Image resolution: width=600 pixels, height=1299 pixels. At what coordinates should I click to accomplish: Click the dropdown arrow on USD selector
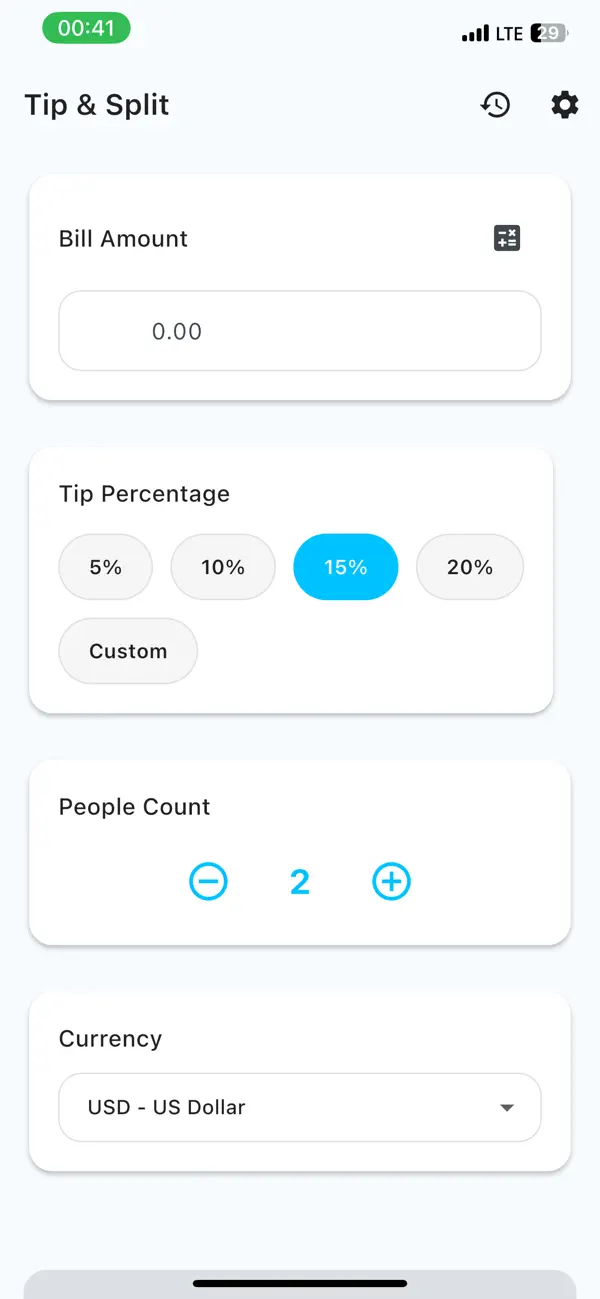[507, 1107]
